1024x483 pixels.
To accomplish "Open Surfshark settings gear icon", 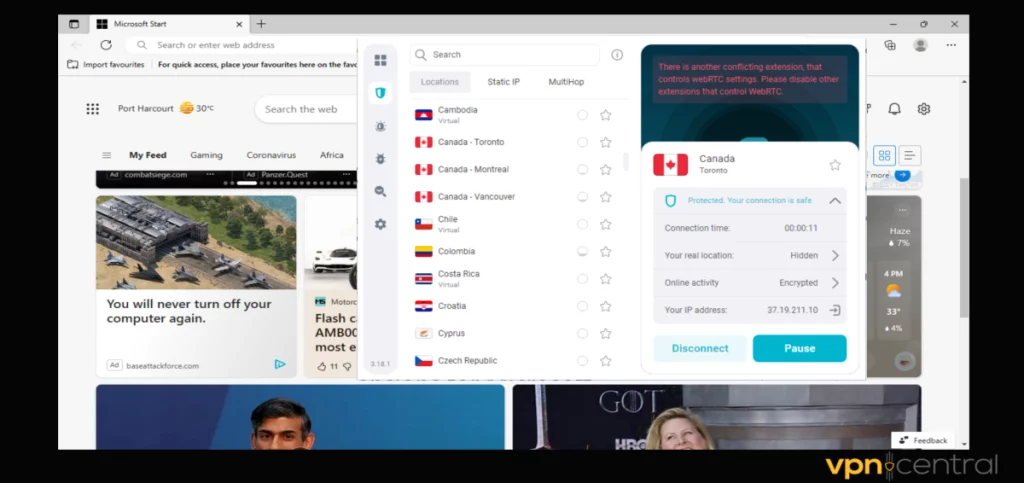I will (x=380, y=224).
